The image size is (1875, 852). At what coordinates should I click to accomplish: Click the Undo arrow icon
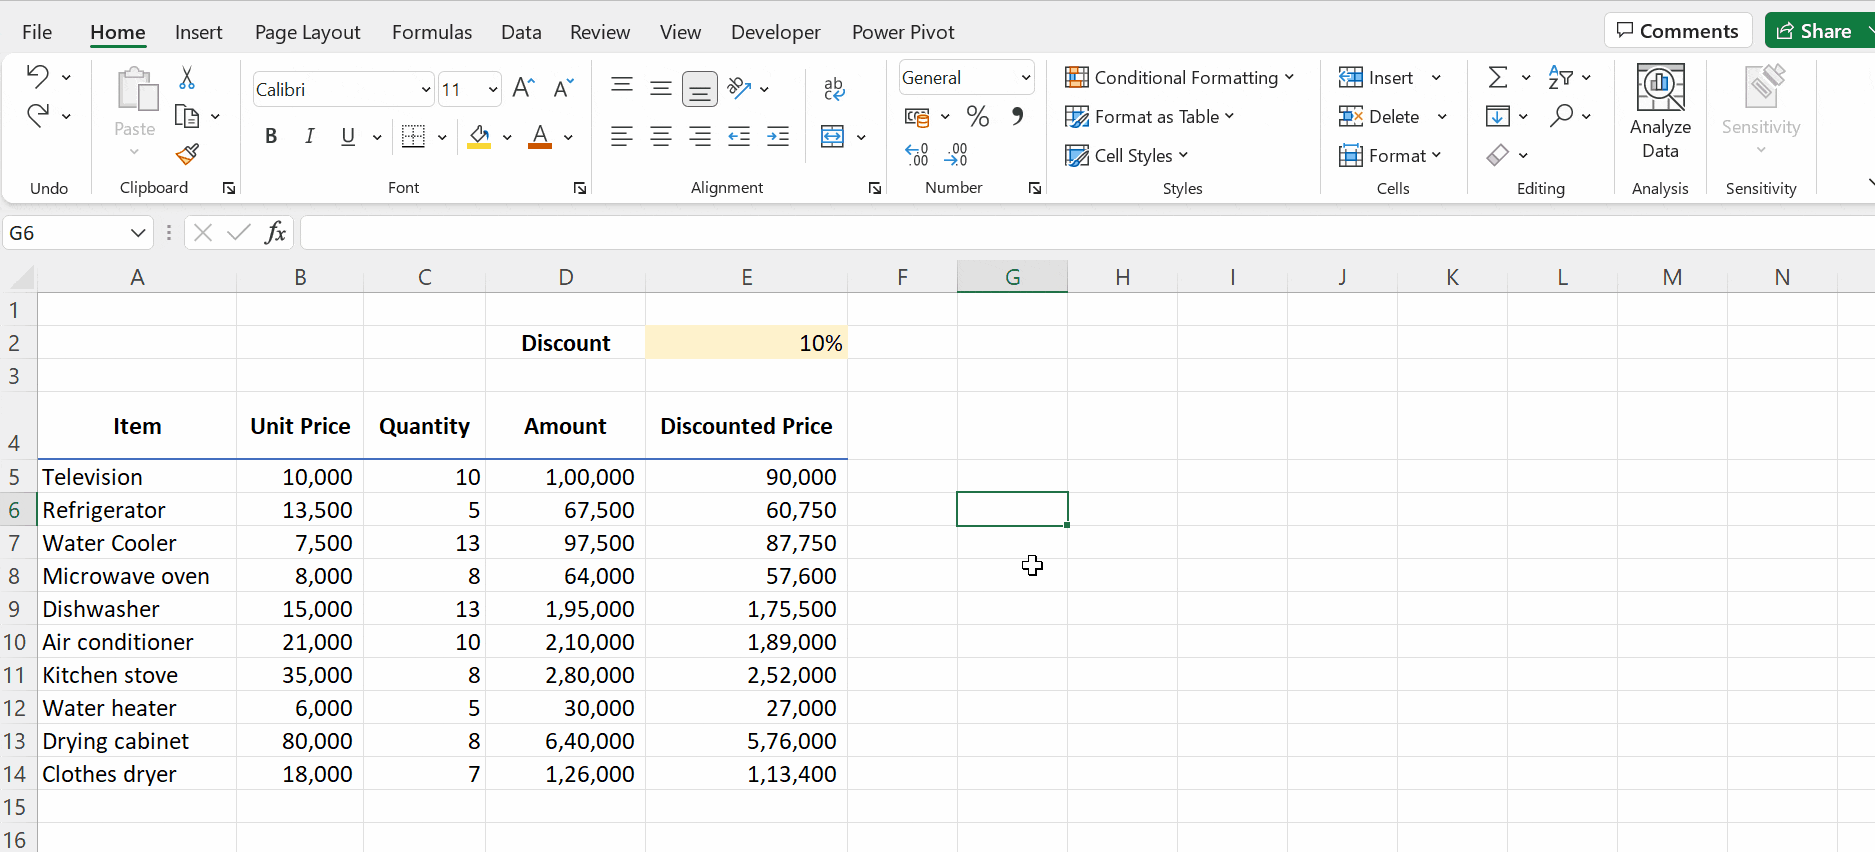click(37, 77)
